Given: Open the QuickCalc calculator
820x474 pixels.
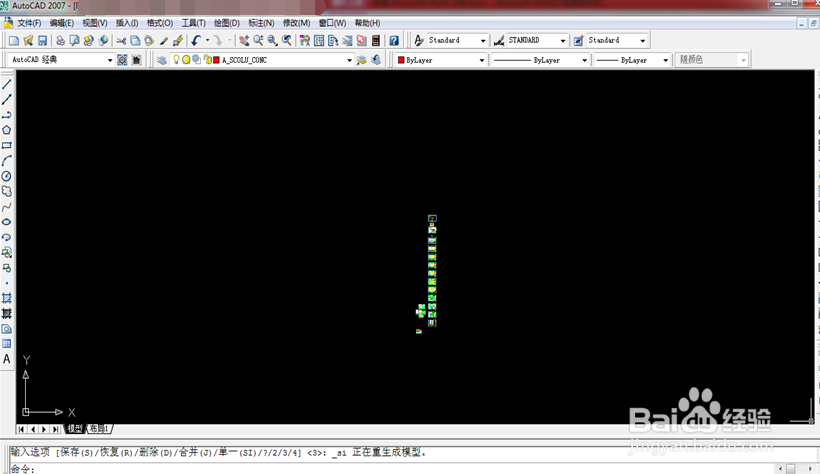Looking at the screenshot, I should [x=375, y=40].
